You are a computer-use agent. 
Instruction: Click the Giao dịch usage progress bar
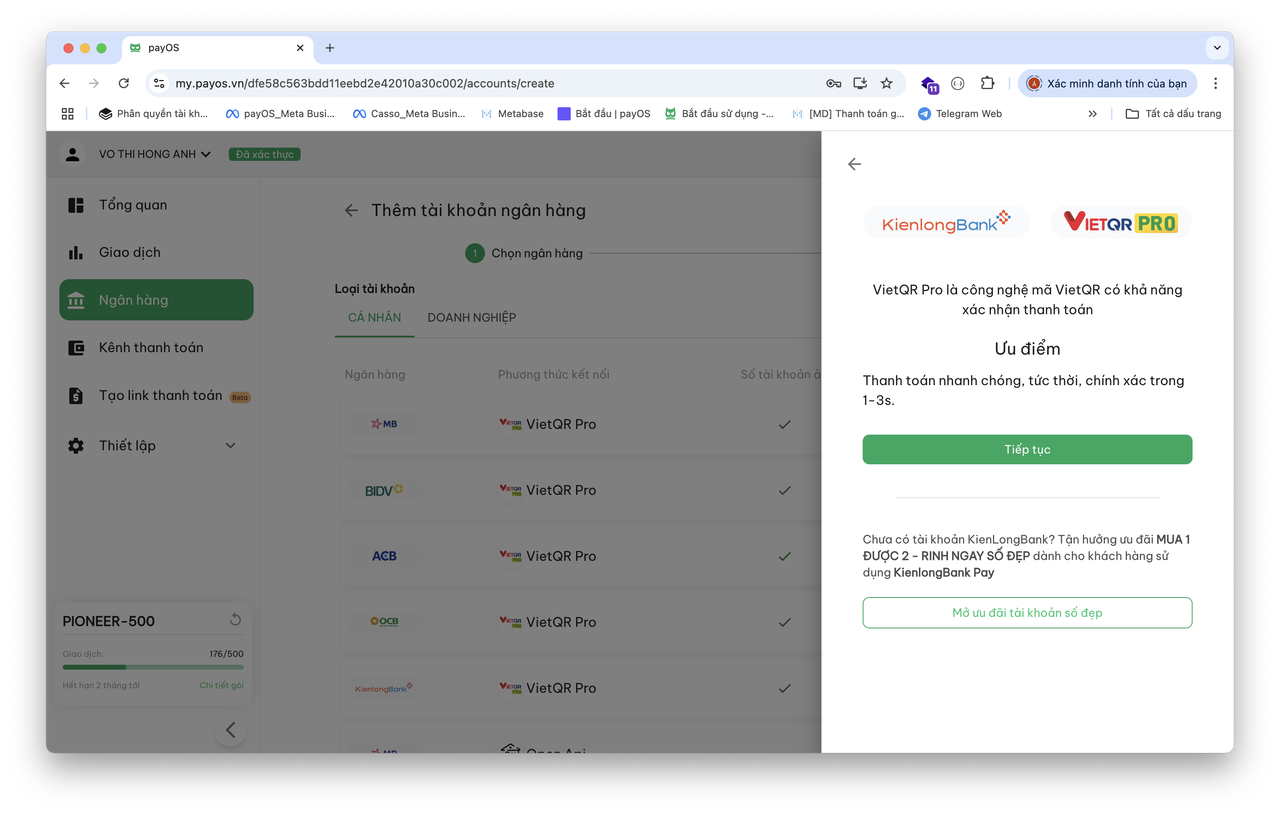(153, 667)
